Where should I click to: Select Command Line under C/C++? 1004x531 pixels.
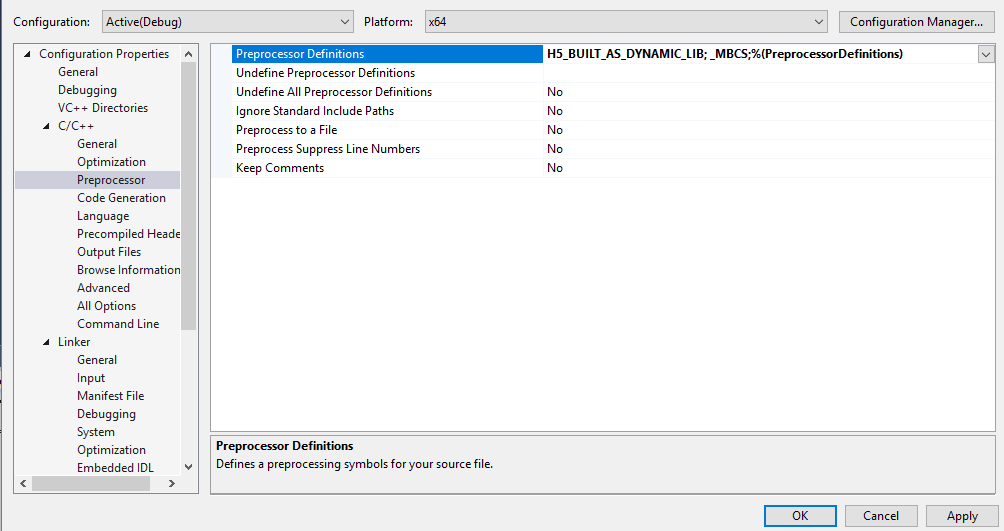pyautogui.click(x=118, y=323)
